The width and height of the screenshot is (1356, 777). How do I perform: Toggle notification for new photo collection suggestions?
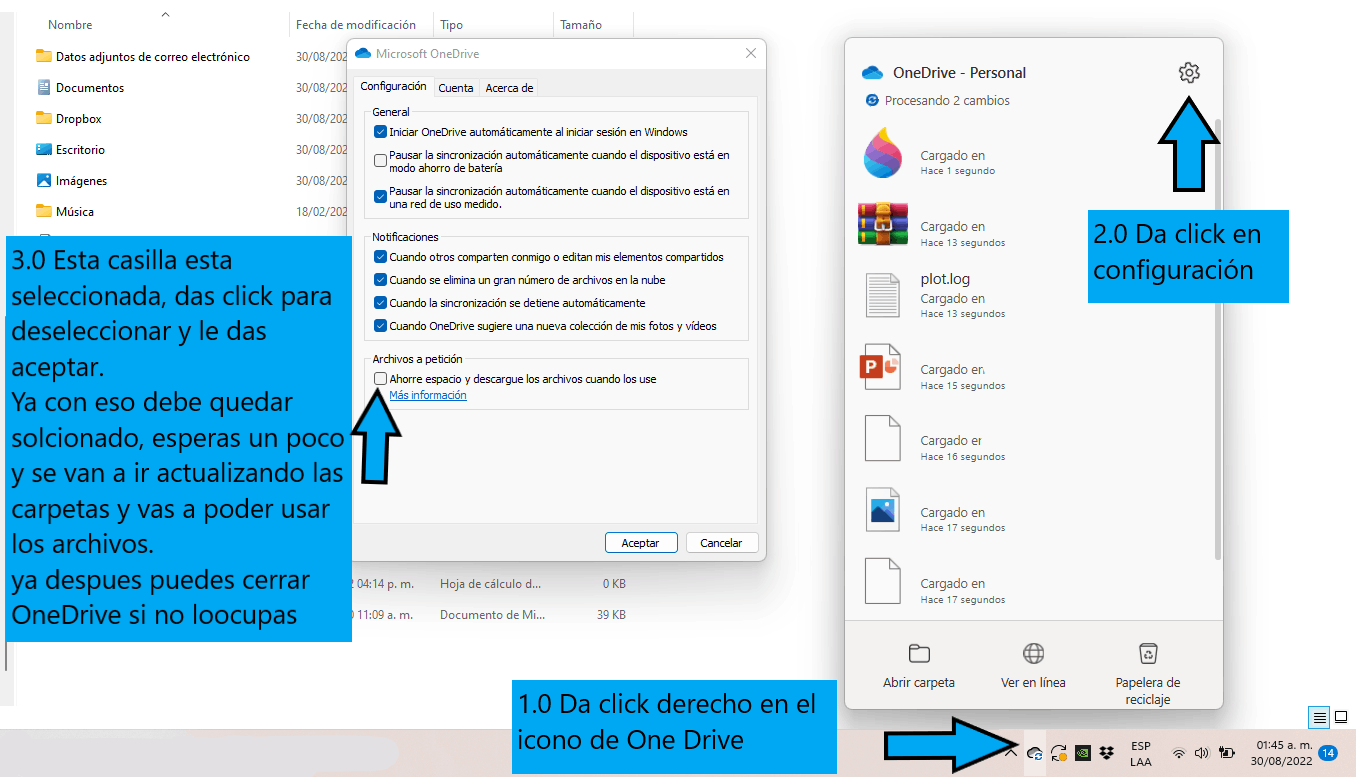pyautogui.click(x=380, y=325)
